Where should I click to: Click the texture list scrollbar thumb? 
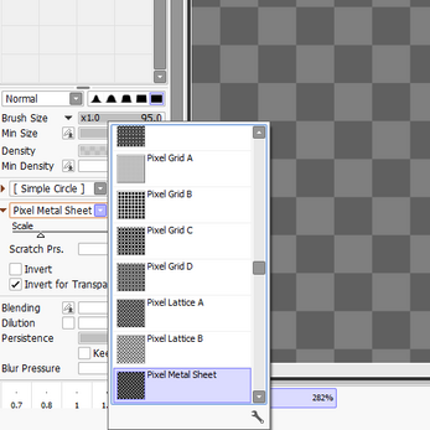tap(259, 268)
